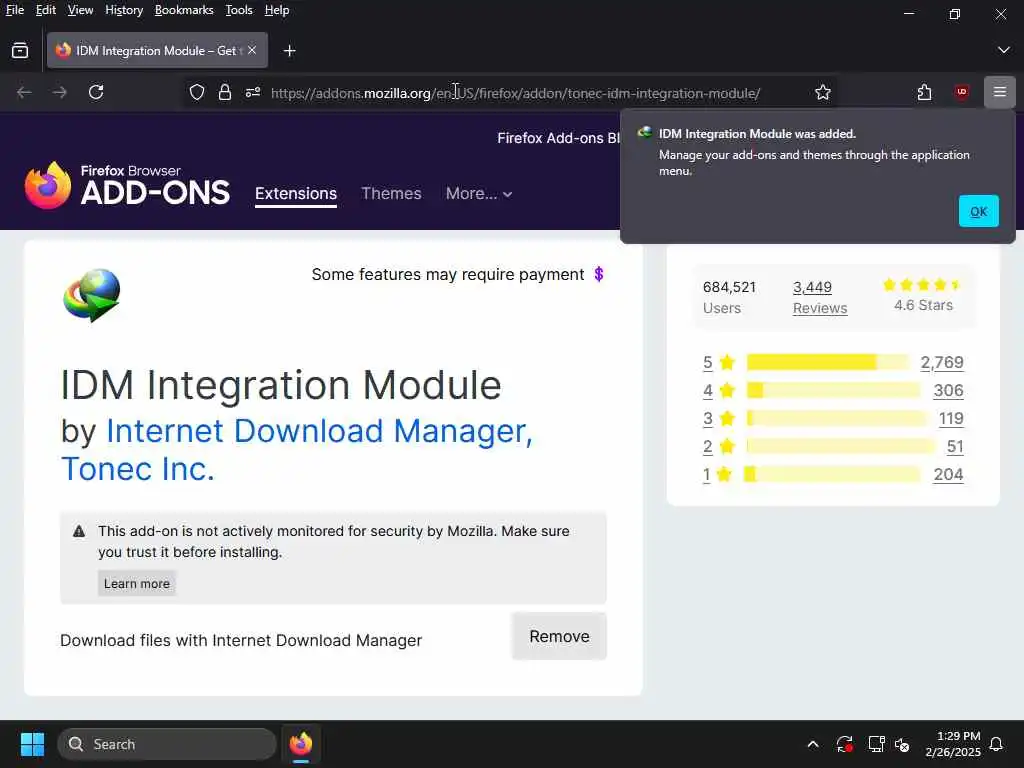Viewport: 1024px width, 768px height.
Task: Open the Help menu
Action: [x=277, y=10]
